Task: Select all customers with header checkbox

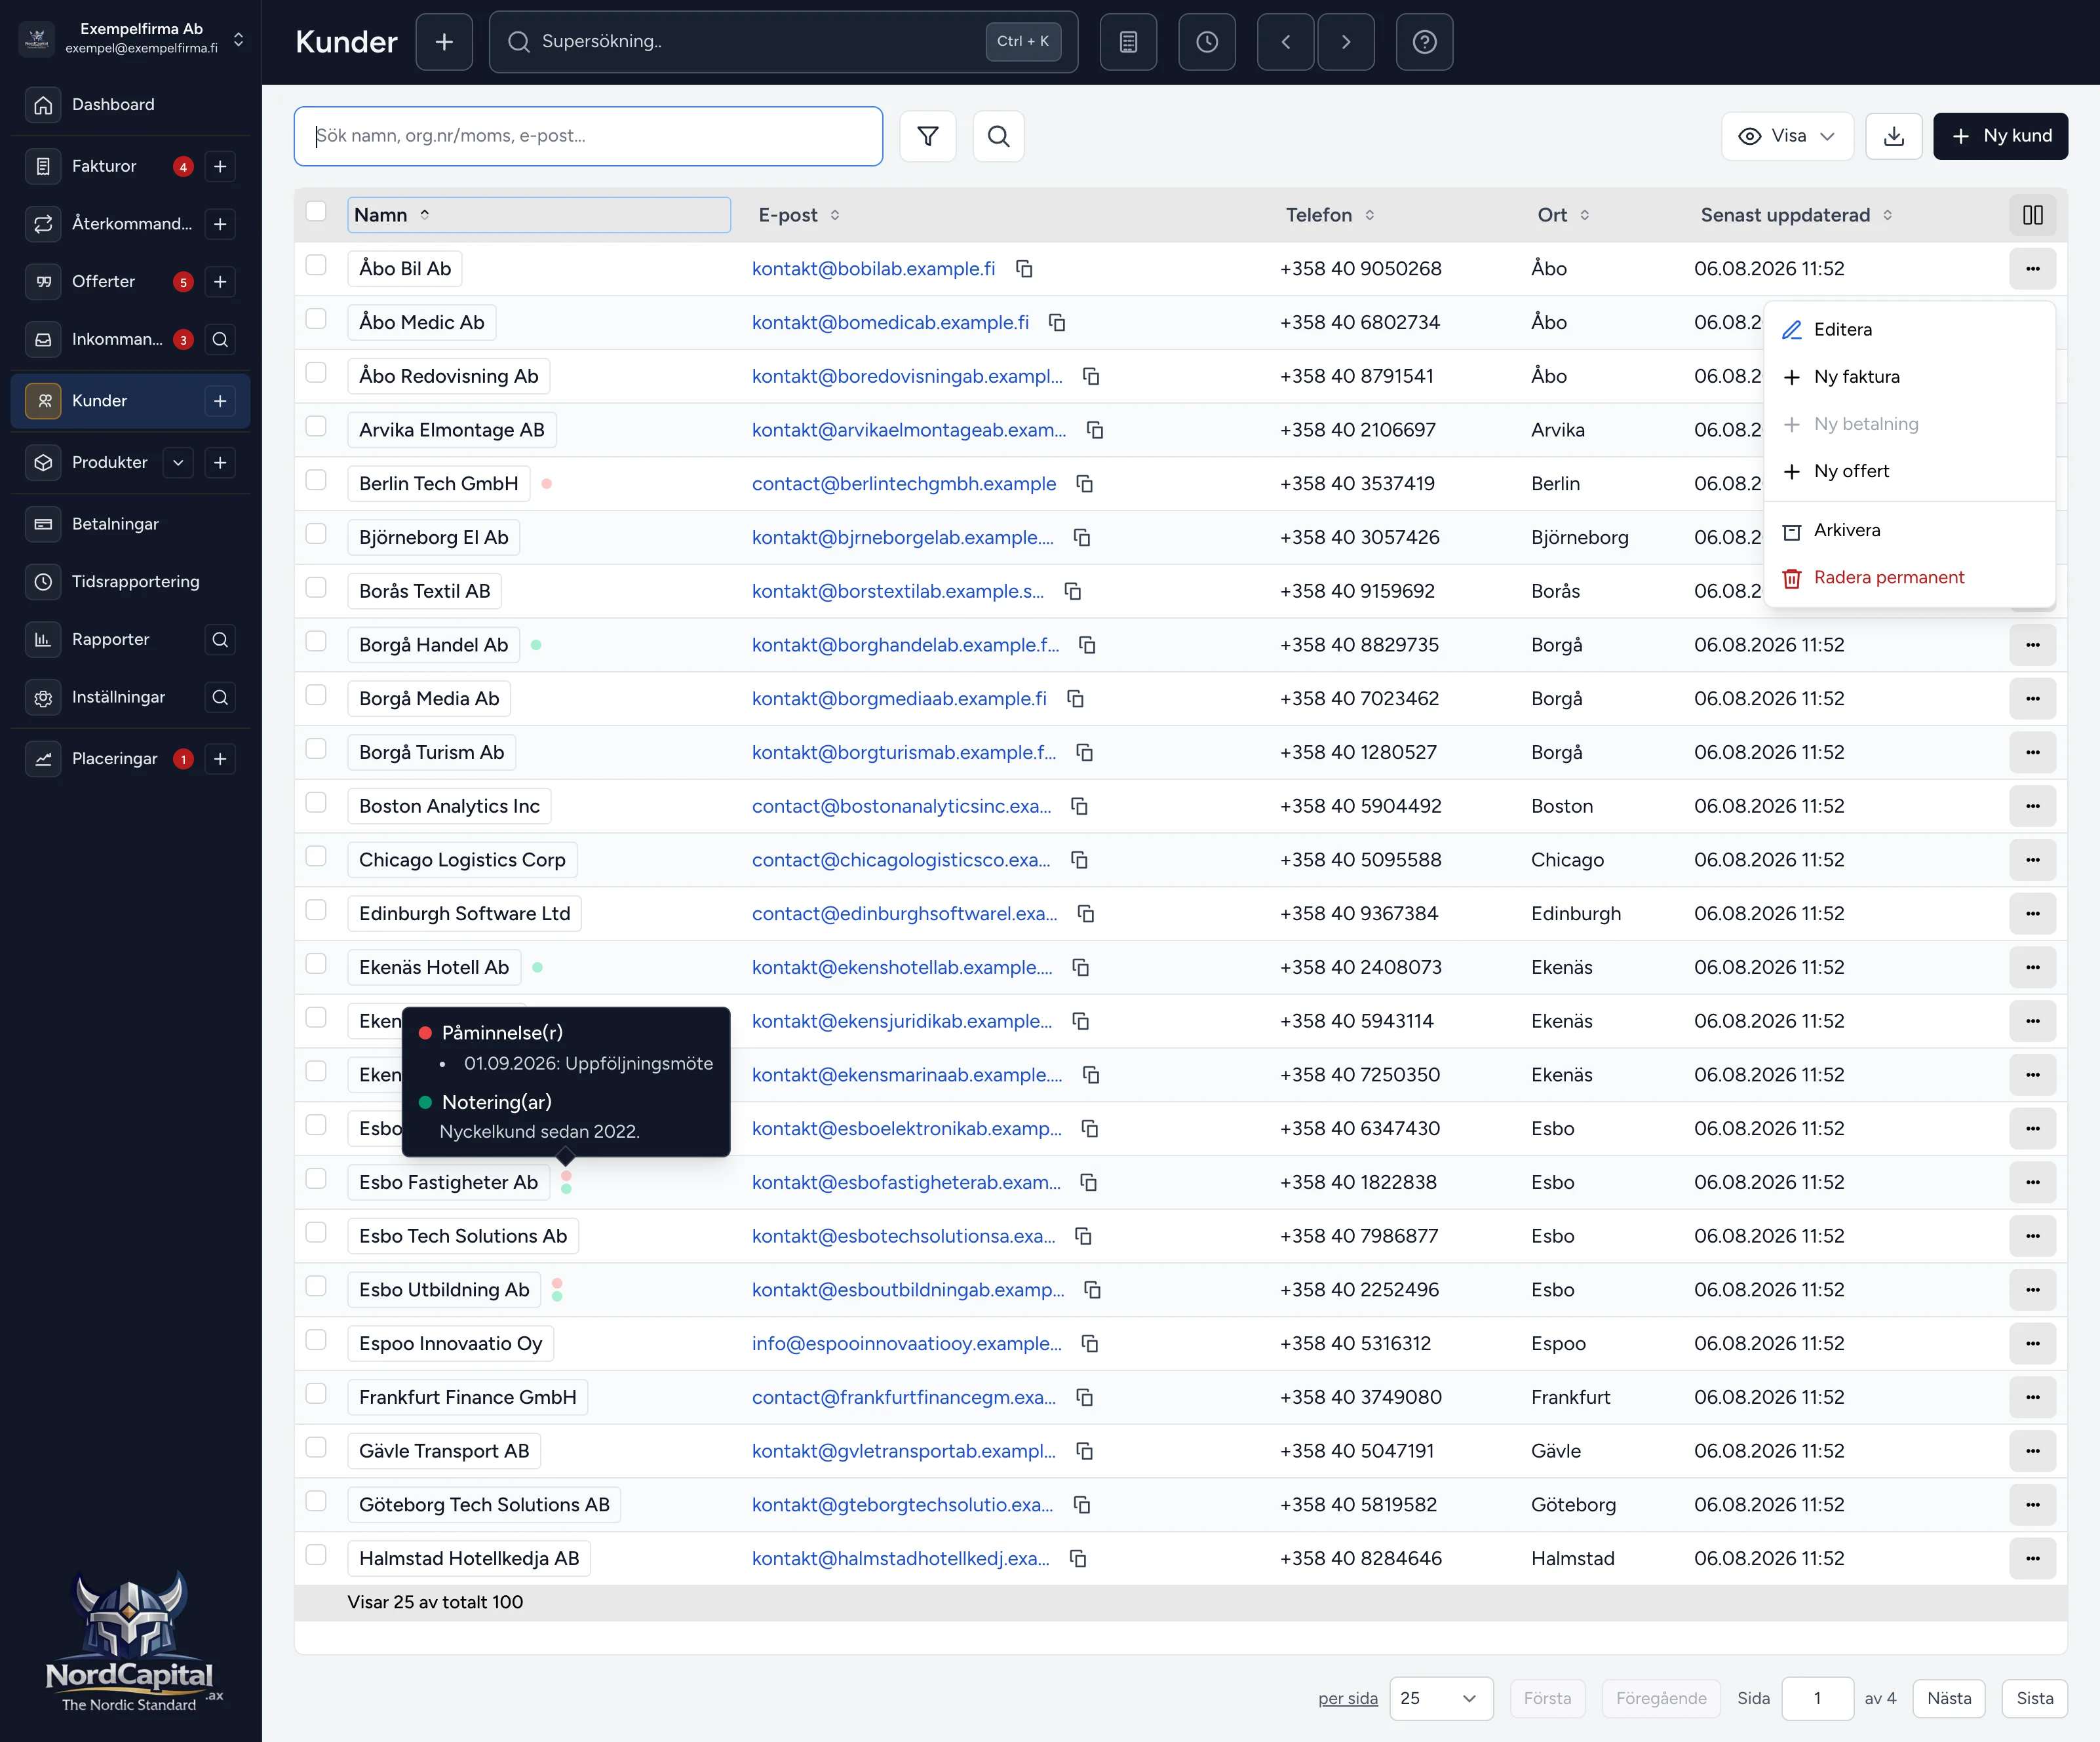Action: pyautogui.click(x=316, y=212)
